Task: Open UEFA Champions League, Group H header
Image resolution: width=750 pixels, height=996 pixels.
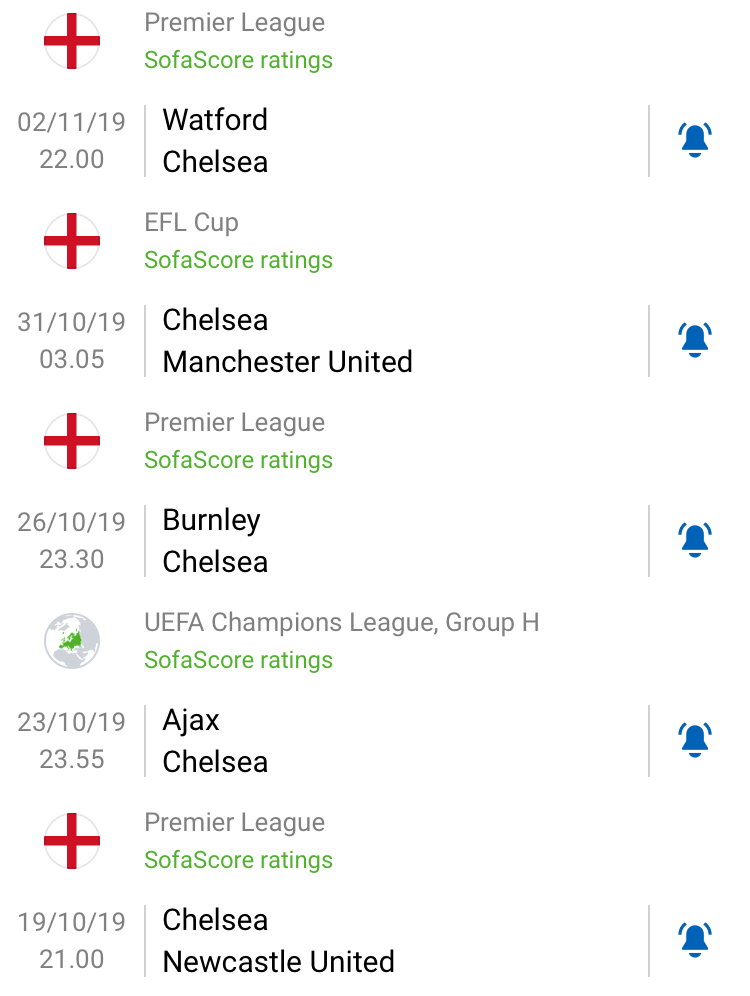Action: pyautogui.click(x=341, y=622)
